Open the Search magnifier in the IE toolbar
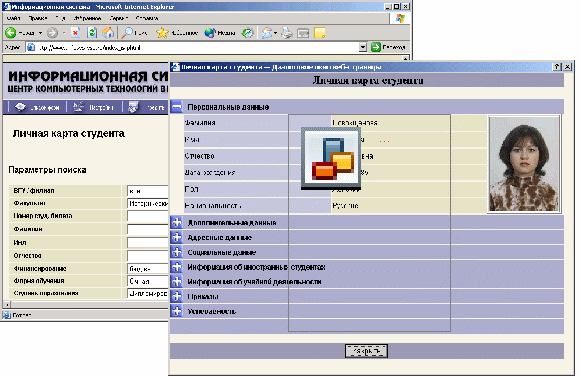This screenshot has width=581, height=377. pos(127,33)
